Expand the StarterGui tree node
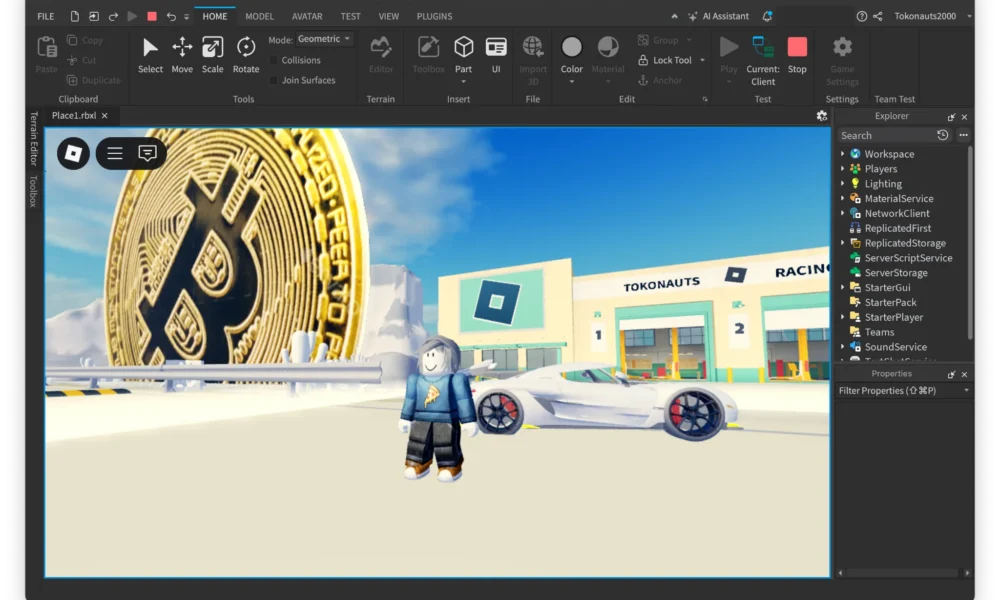1000x600 pixels. 842,288
